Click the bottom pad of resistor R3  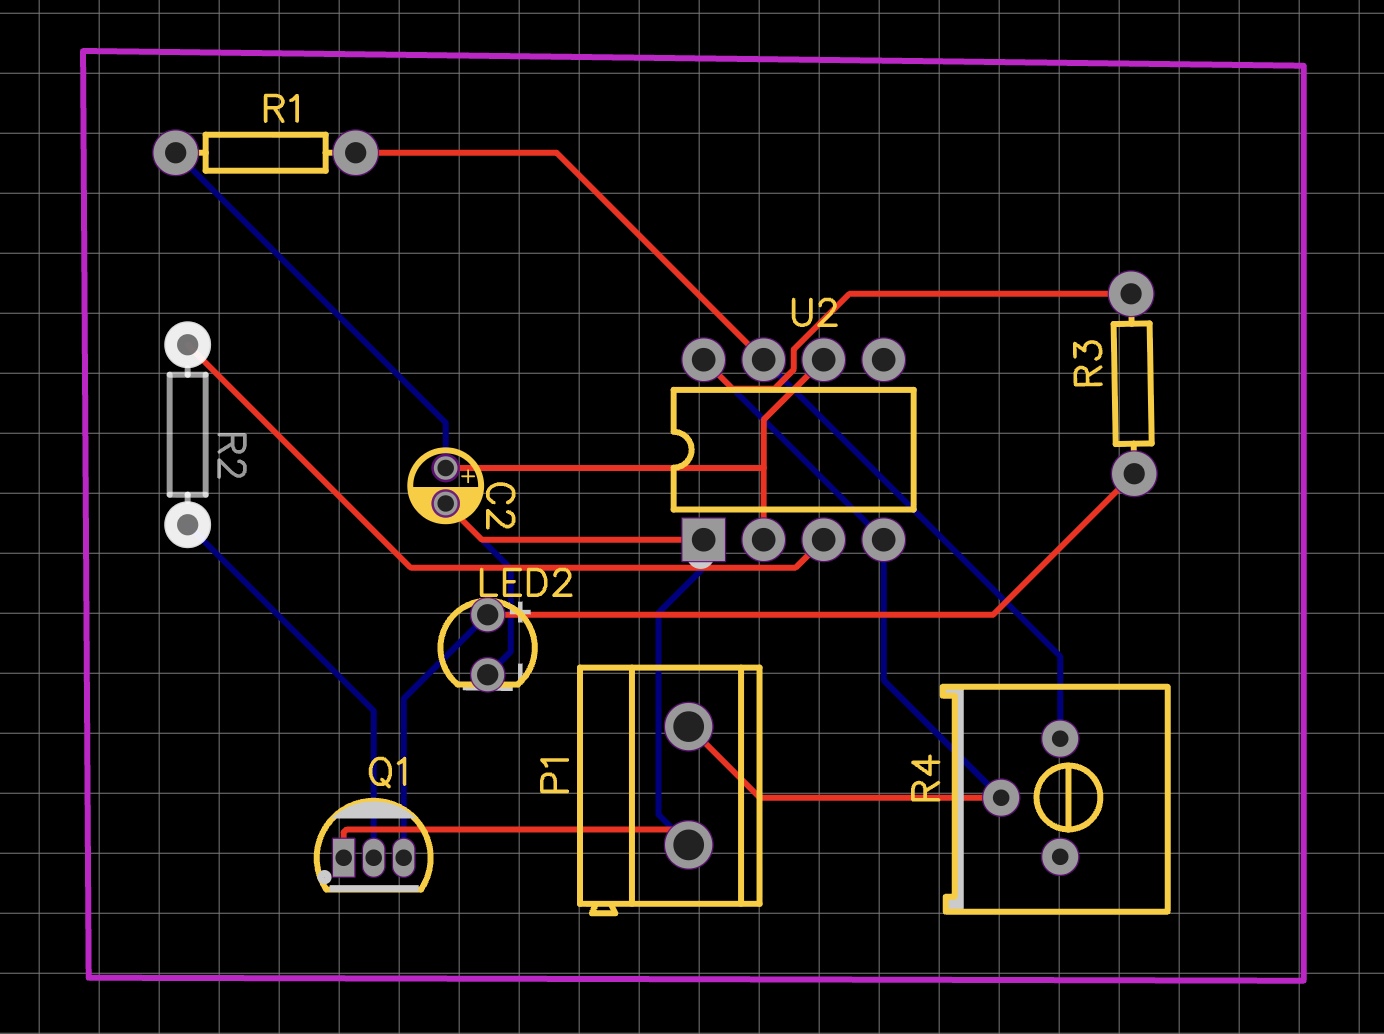(x=1134, y=473)
